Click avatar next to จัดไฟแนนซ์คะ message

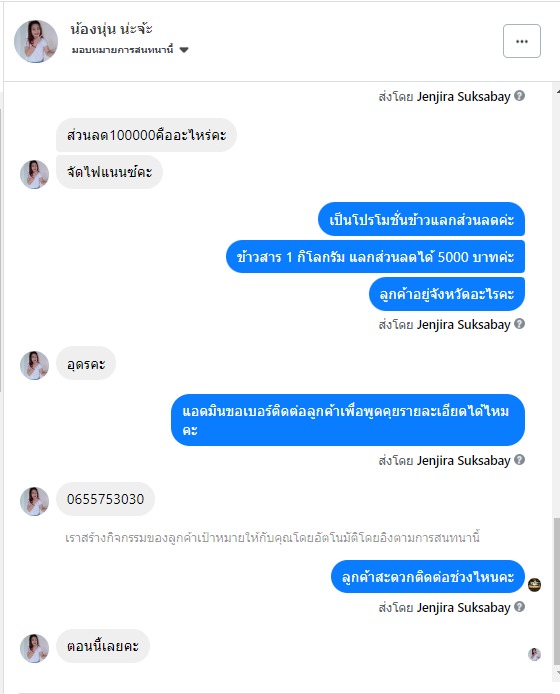[x=35, y=174]
